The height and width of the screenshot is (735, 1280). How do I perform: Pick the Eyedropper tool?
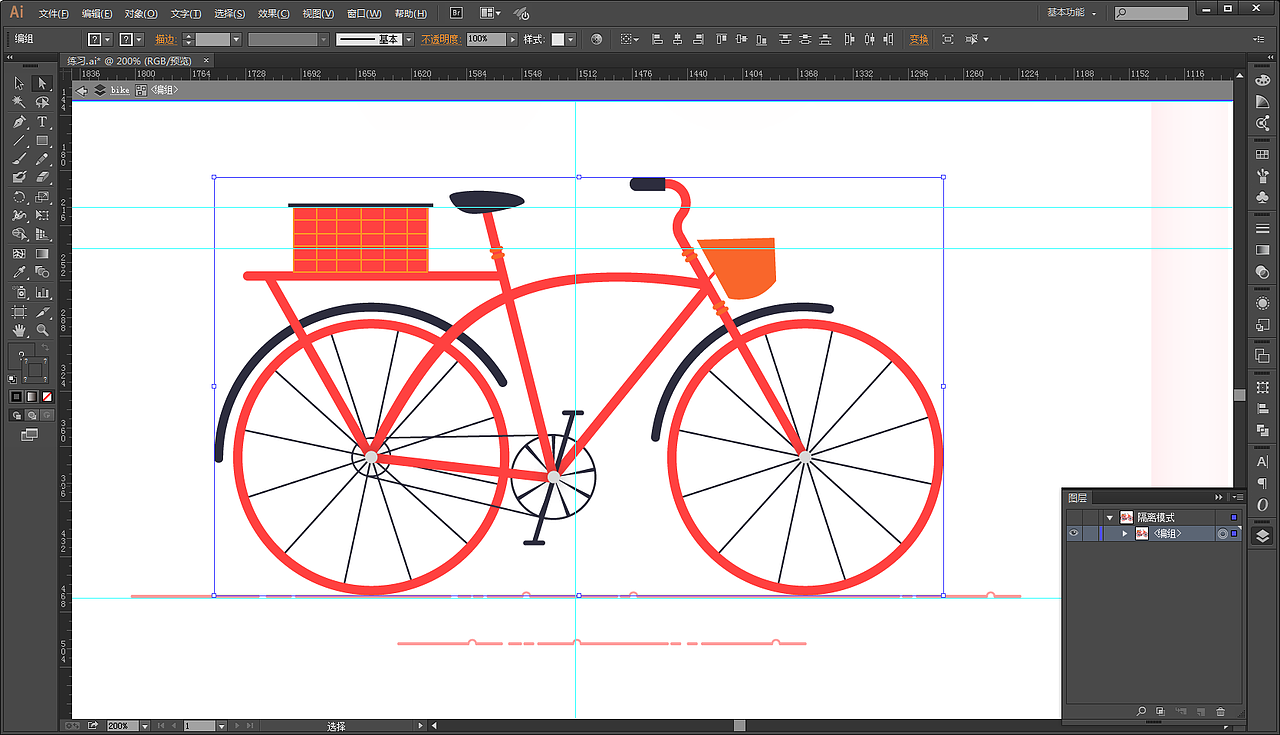tap(19, 273)
